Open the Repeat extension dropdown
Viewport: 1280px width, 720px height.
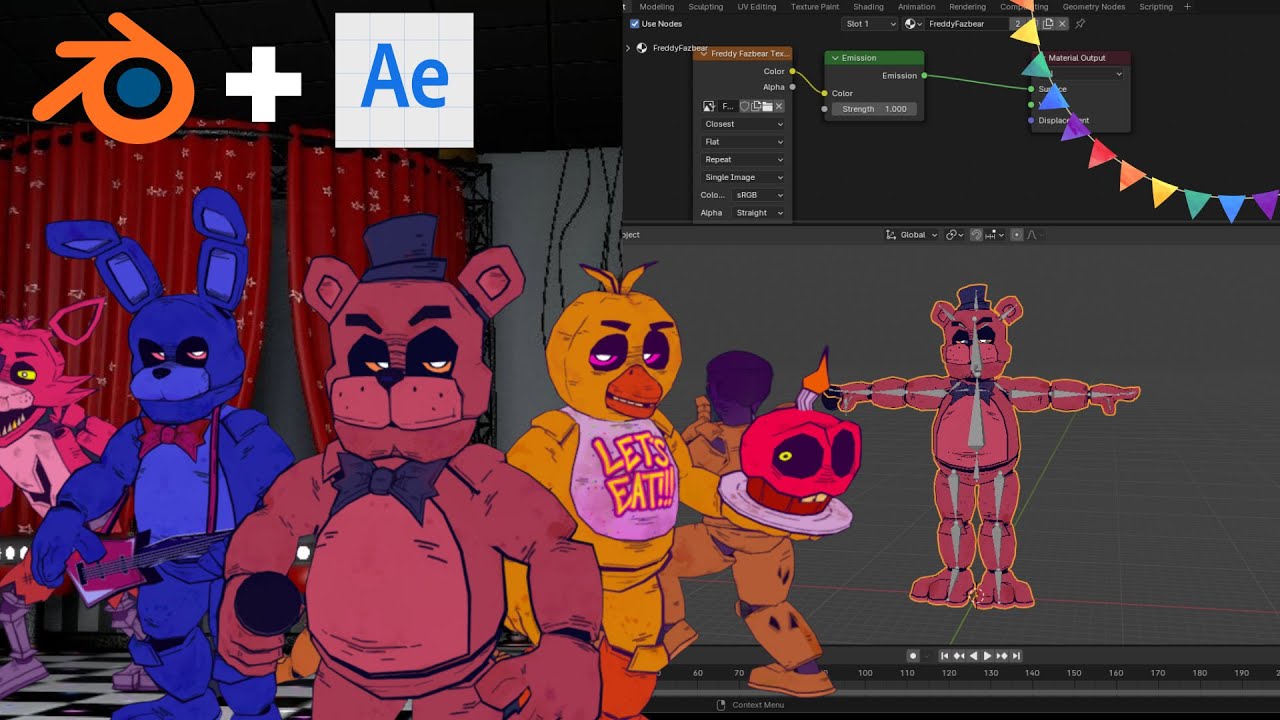pyautogui.click(x=743, y=160)
